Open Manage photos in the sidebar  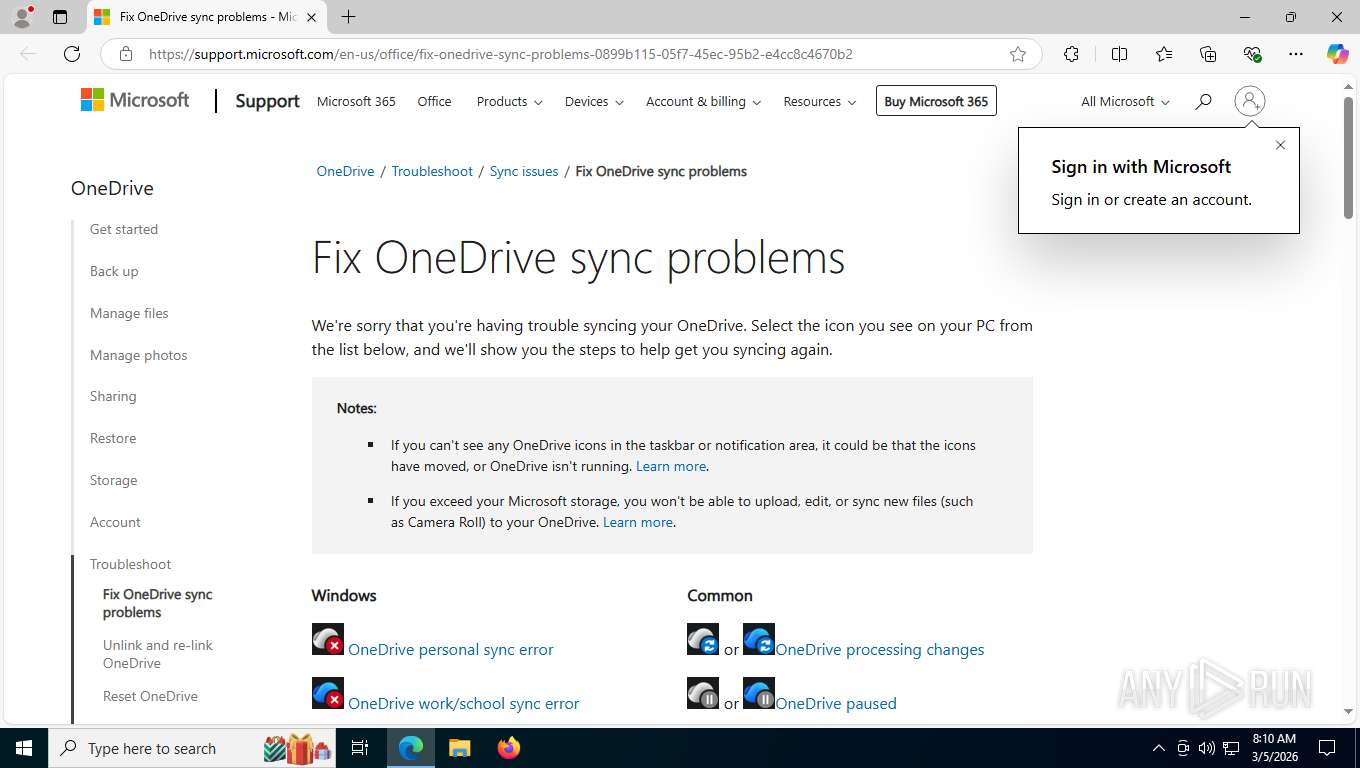(138, 355)
